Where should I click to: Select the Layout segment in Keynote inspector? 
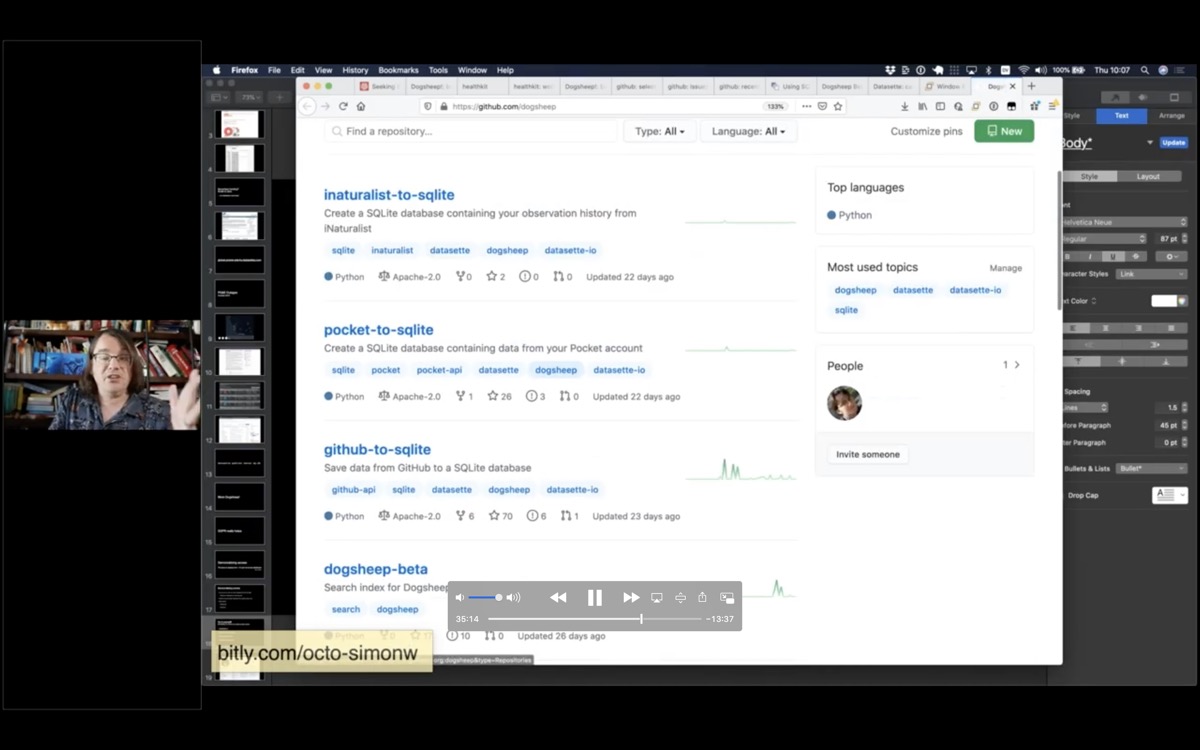[x=1148, y=177]
